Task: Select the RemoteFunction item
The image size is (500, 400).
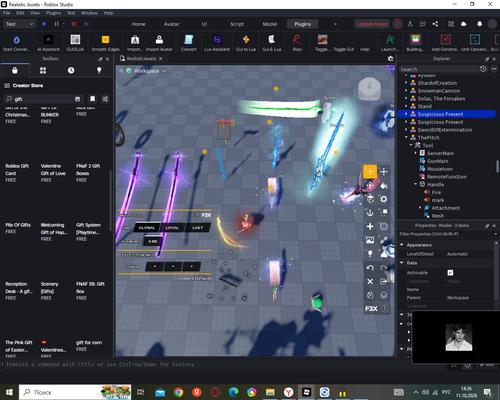Action: (x=447, y=177)
